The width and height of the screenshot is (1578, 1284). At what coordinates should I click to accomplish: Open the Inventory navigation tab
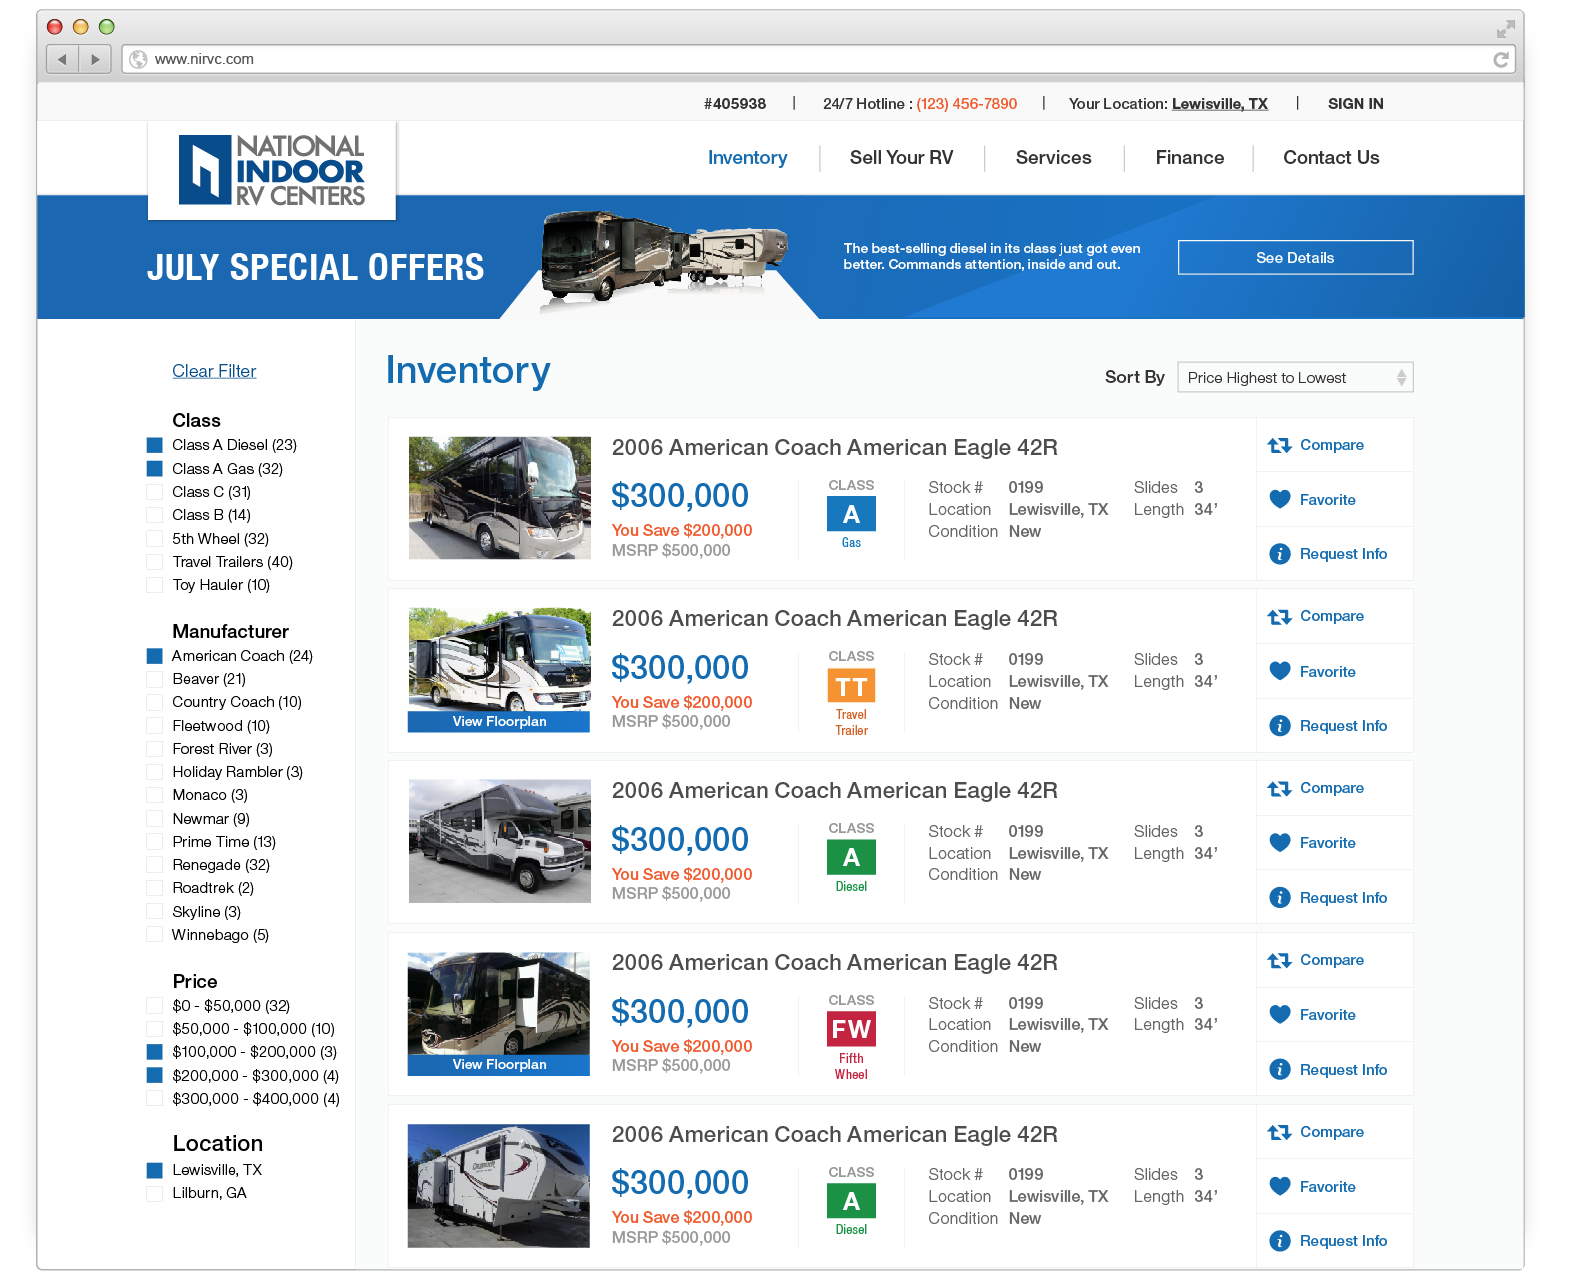tap(747, 158)
